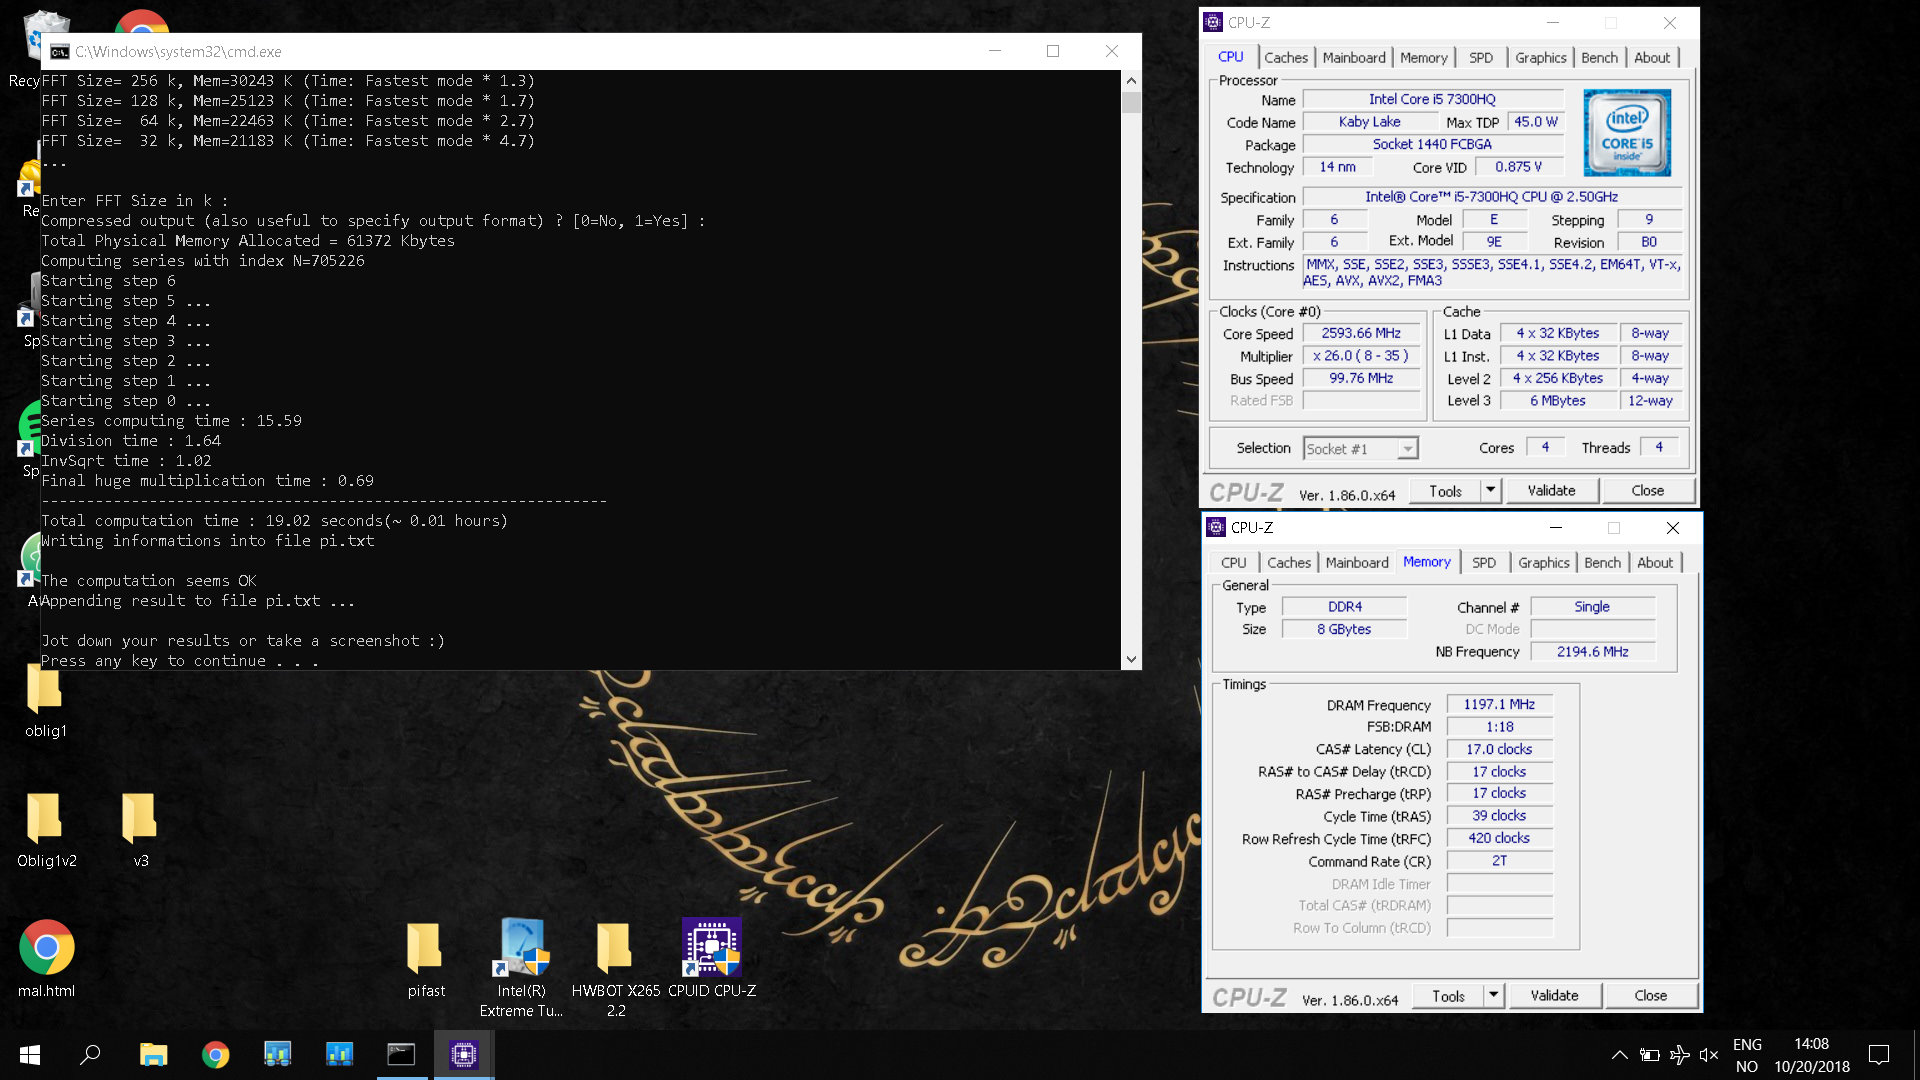
Task: Open Memory tab in upper CPU-Z window
Action: click(1423, 58)
